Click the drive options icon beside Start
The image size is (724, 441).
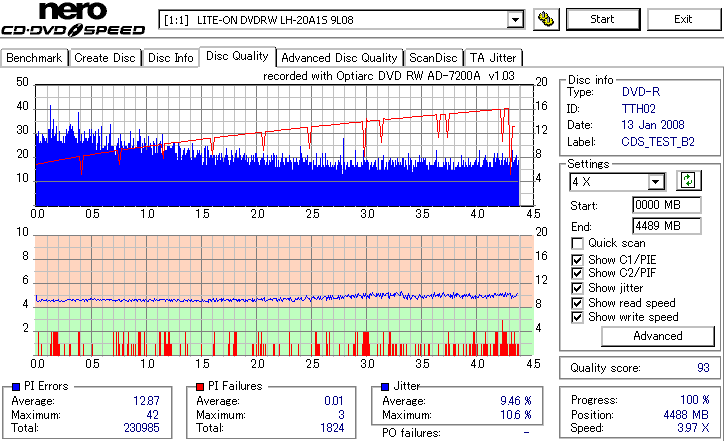point(546,19)
